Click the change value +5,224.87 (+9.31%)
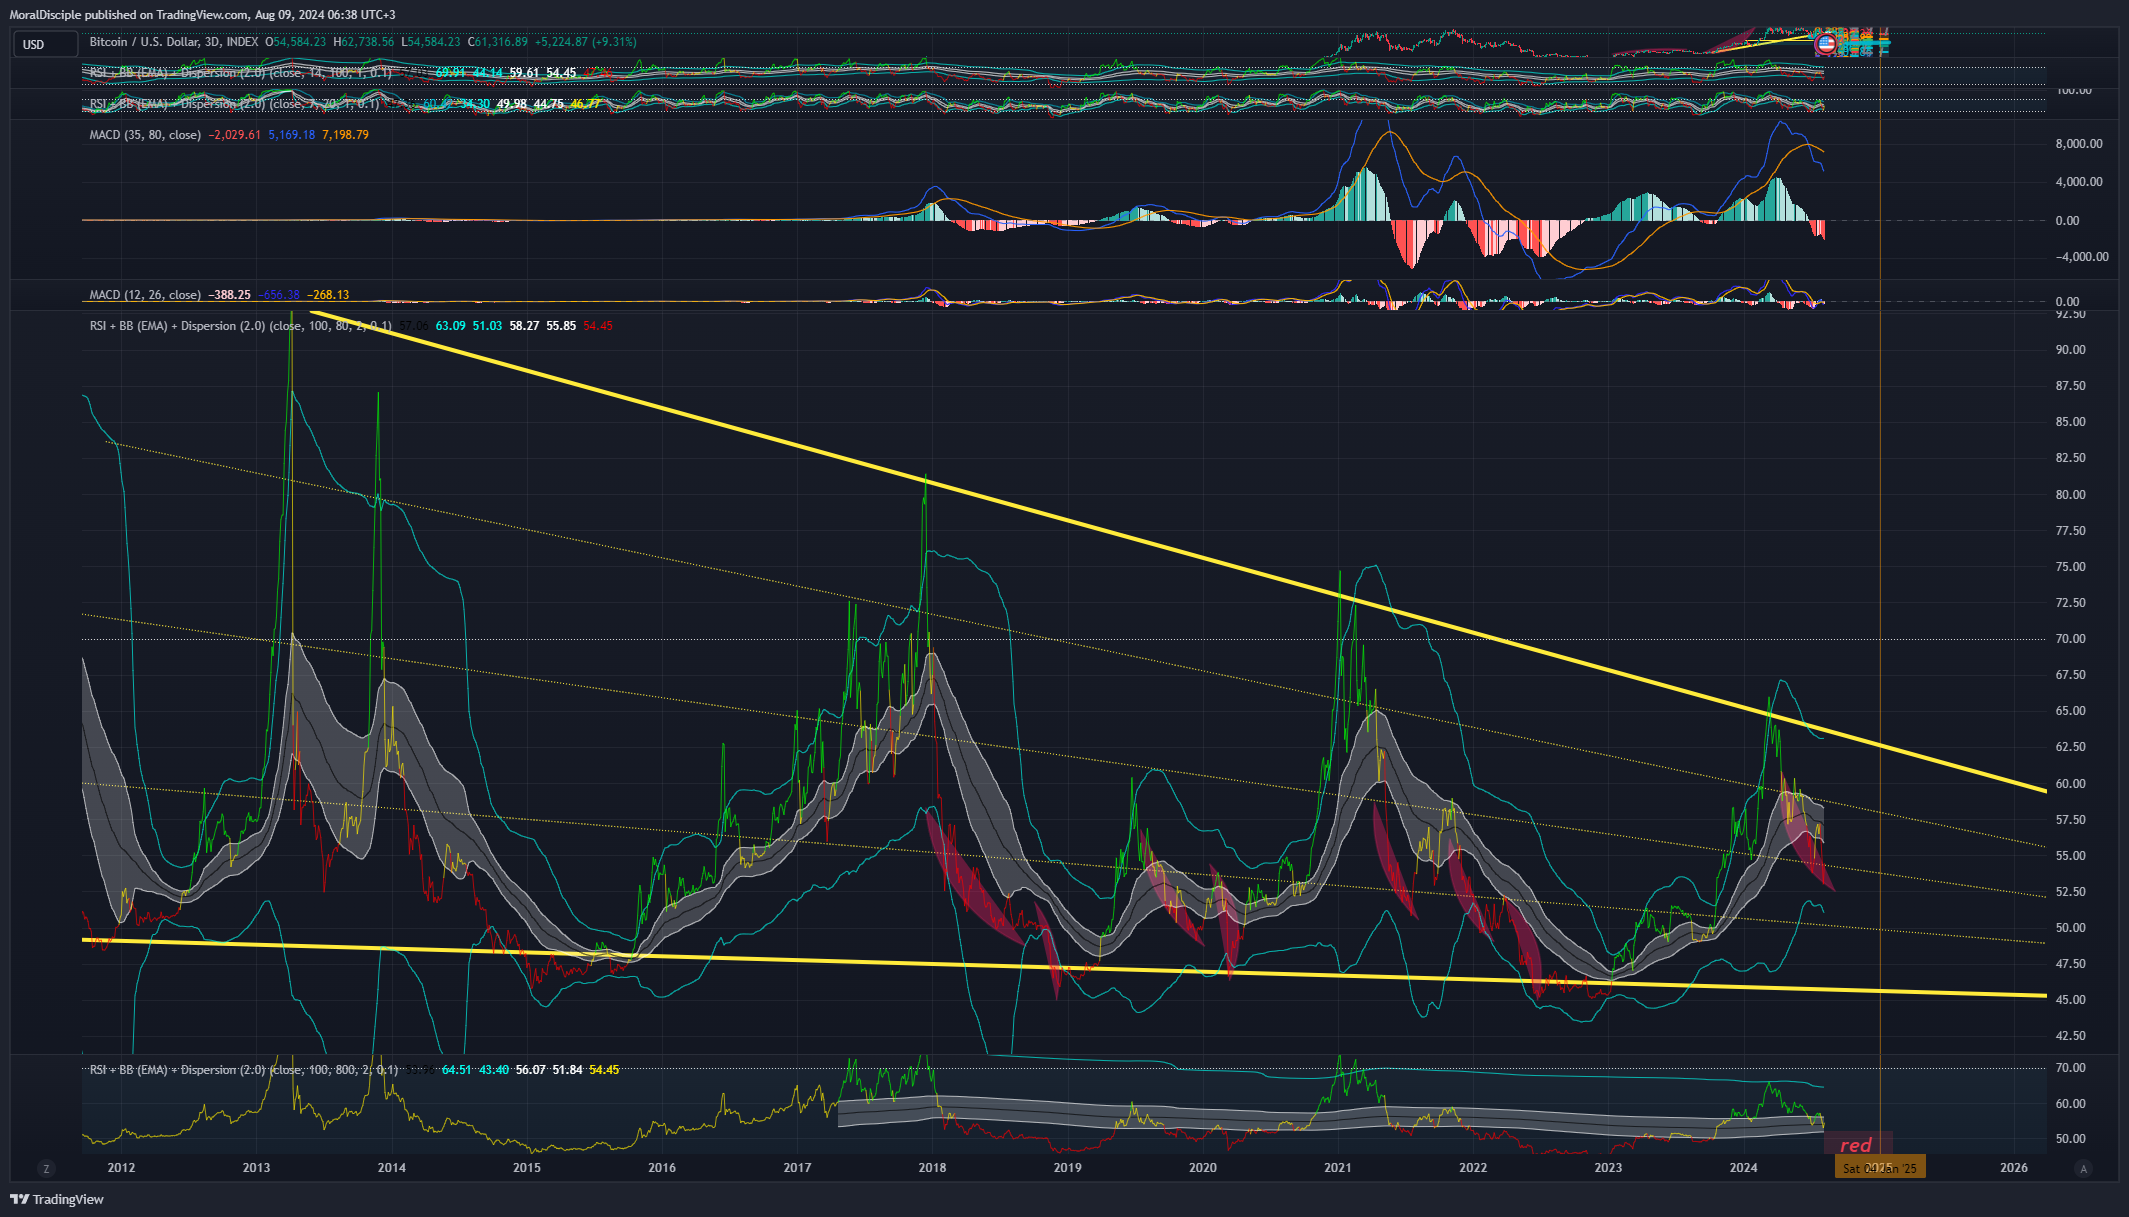 [585, 42]
